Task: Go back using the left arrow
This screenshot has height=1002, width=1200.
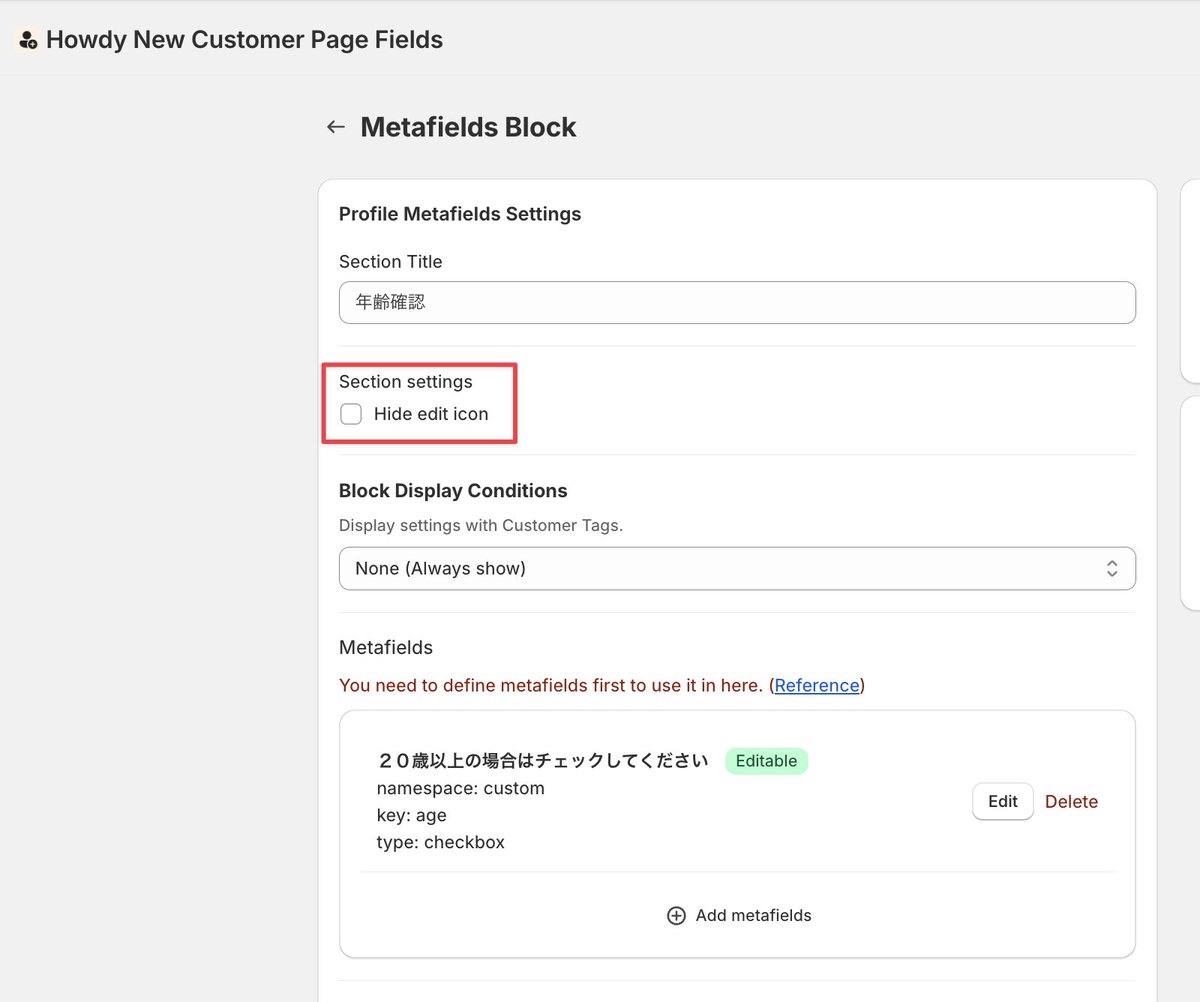Action: click(336, 127)
